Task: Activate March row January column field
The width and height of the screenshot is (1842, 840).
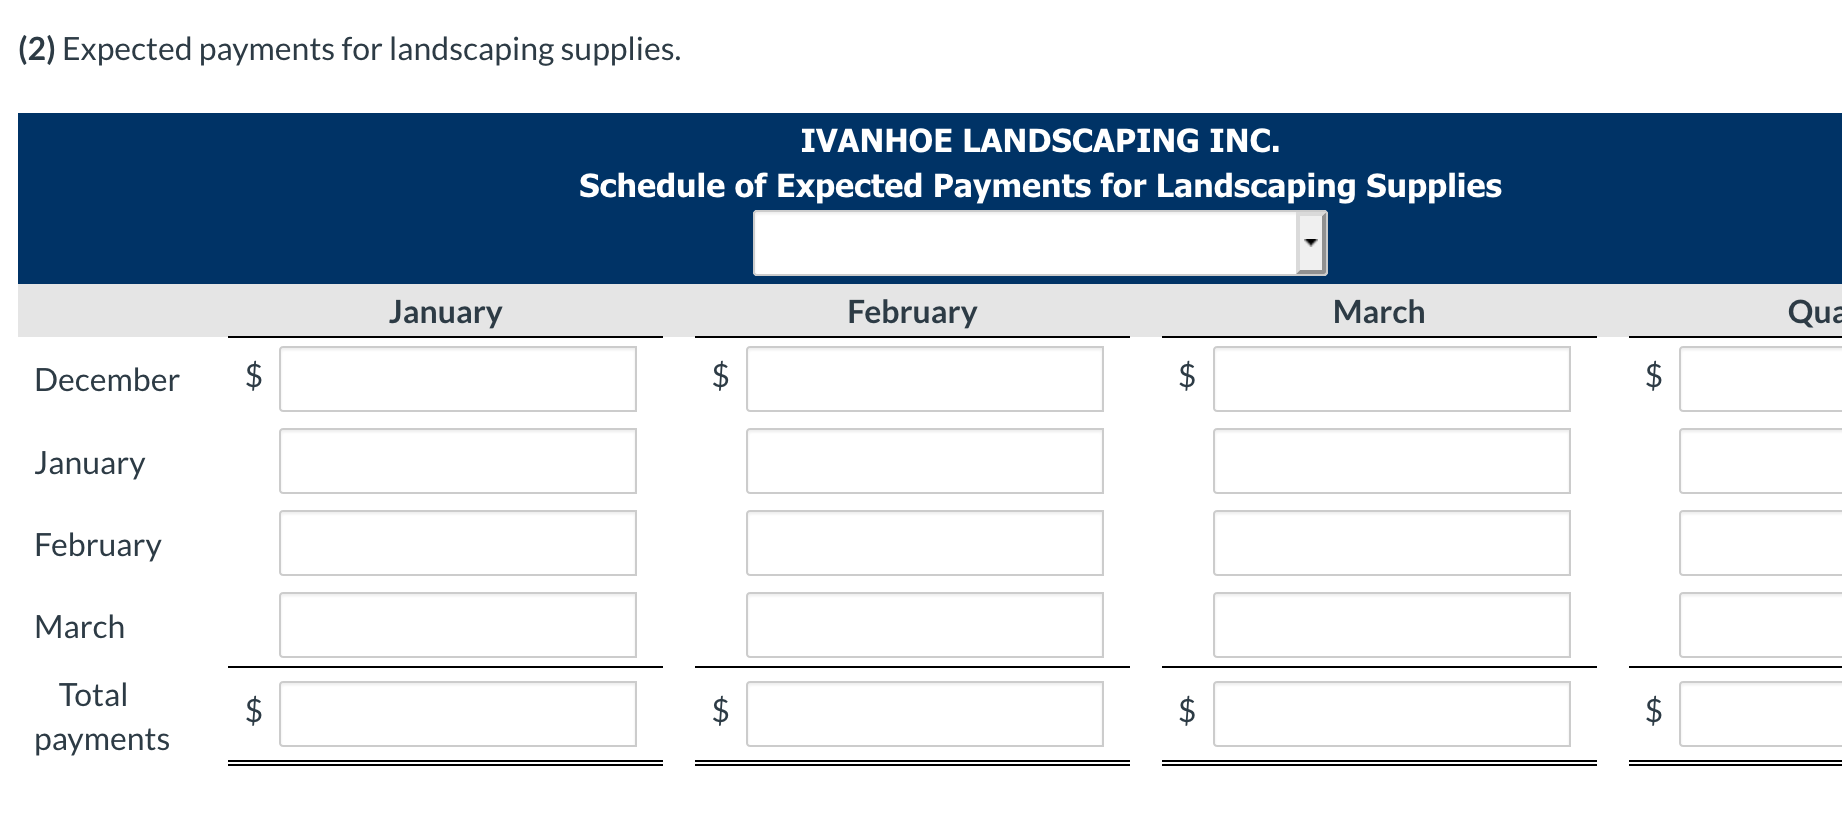Action: point(458,625)
